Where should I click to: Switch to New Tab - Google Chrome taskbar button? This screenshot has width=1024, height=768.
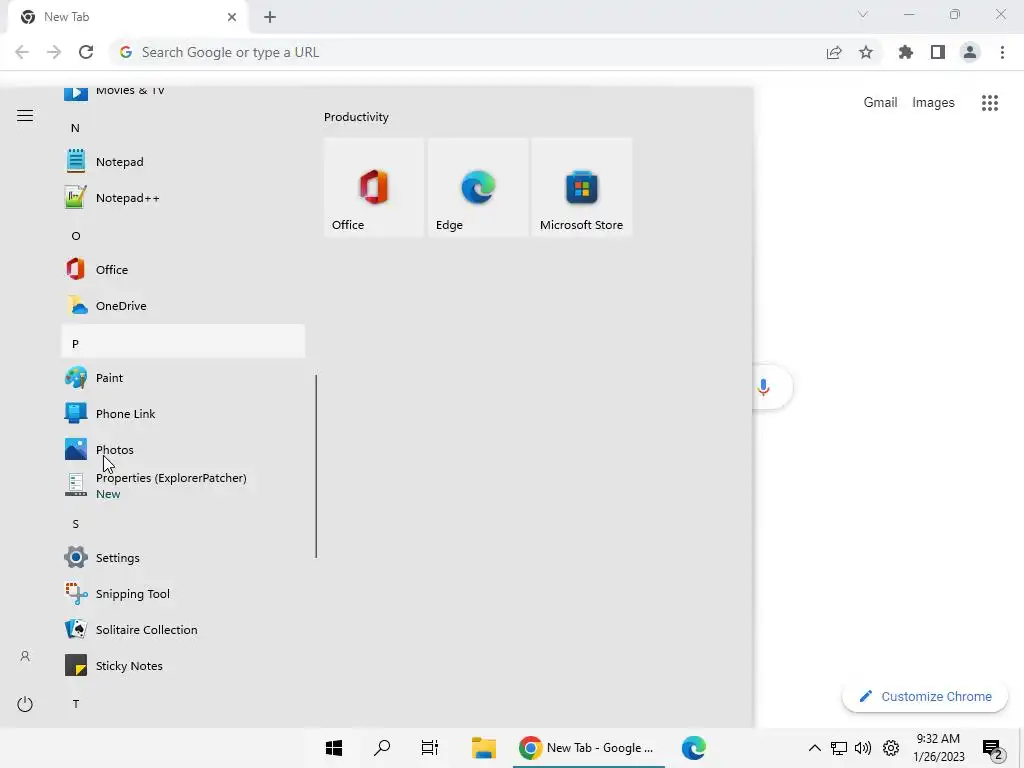(588, 748)
